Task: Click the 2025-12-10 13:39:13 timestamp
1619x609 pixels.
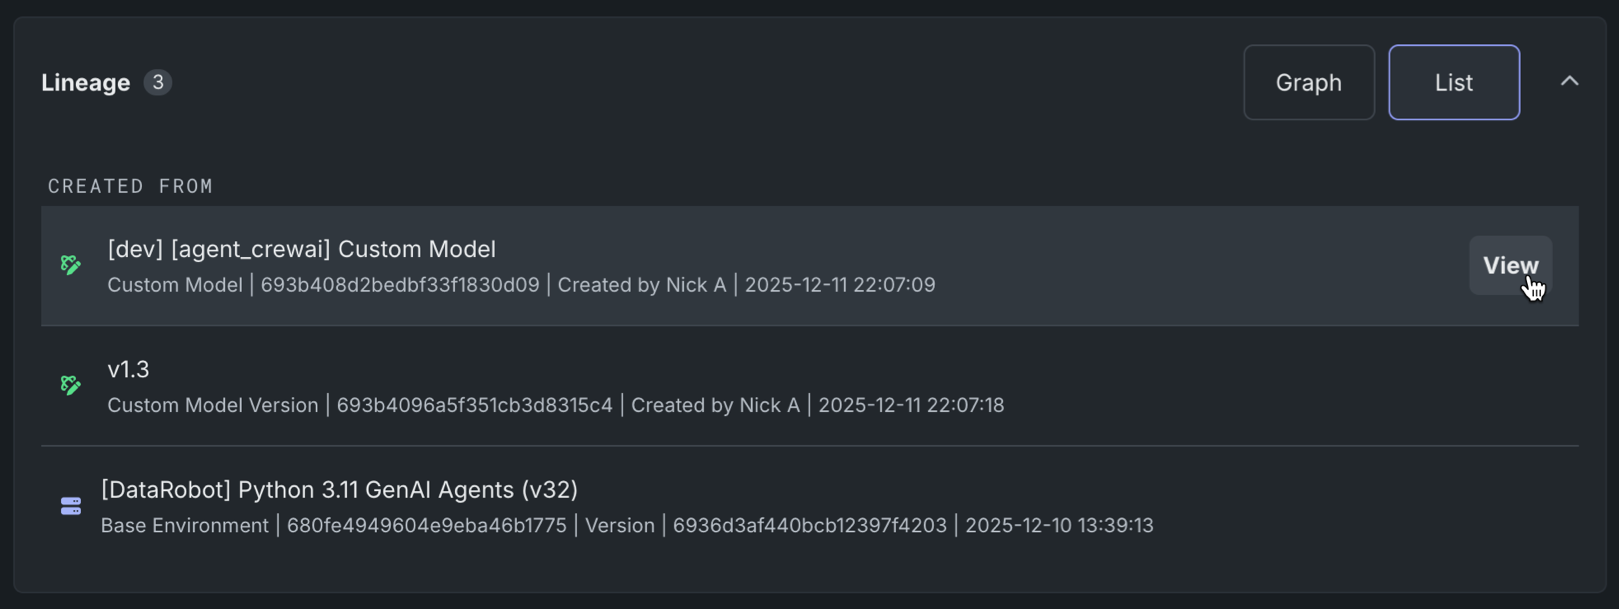Action: pyautogui.click(x=1059, y=525)
